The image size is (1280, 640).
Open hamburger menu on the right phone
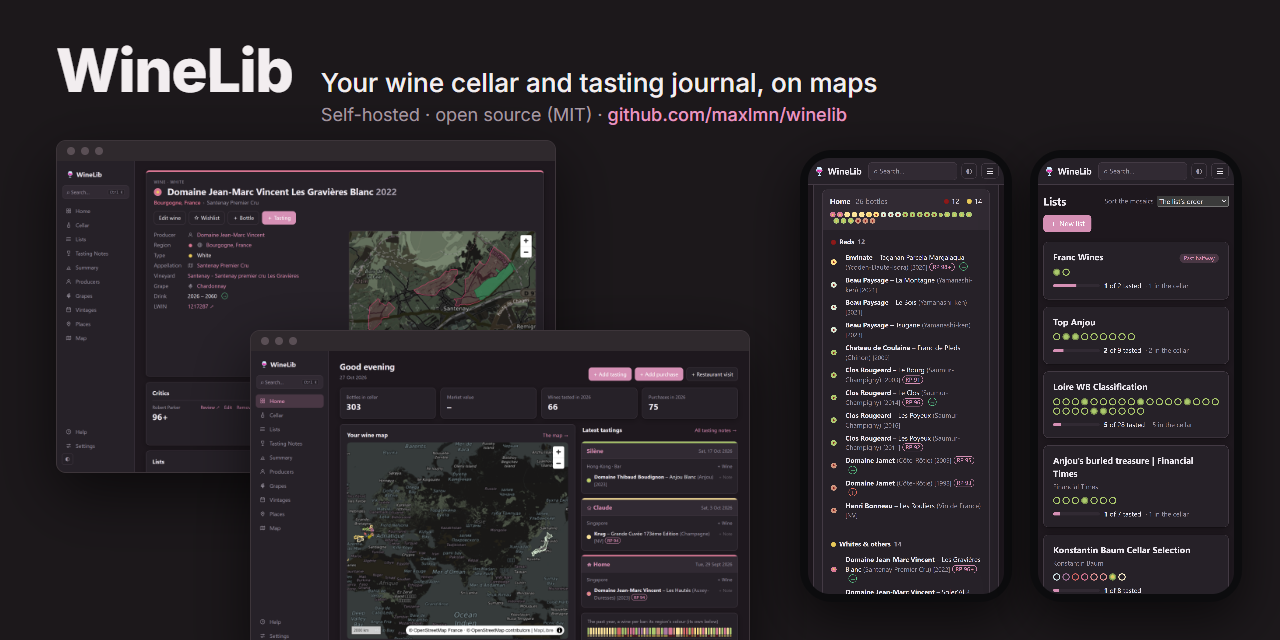click(1219, 171)
